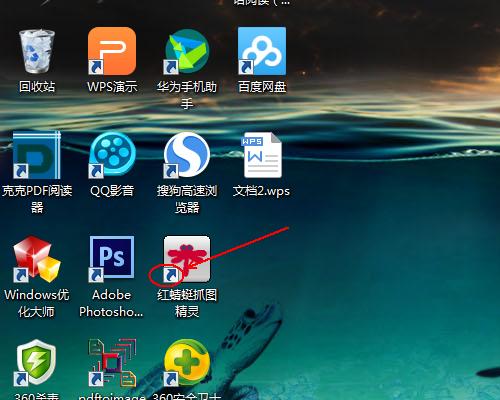Launch 360安全卫士 green plus icon
The image size is (500, 400).
pyautogui.click(x=187, y=363)
